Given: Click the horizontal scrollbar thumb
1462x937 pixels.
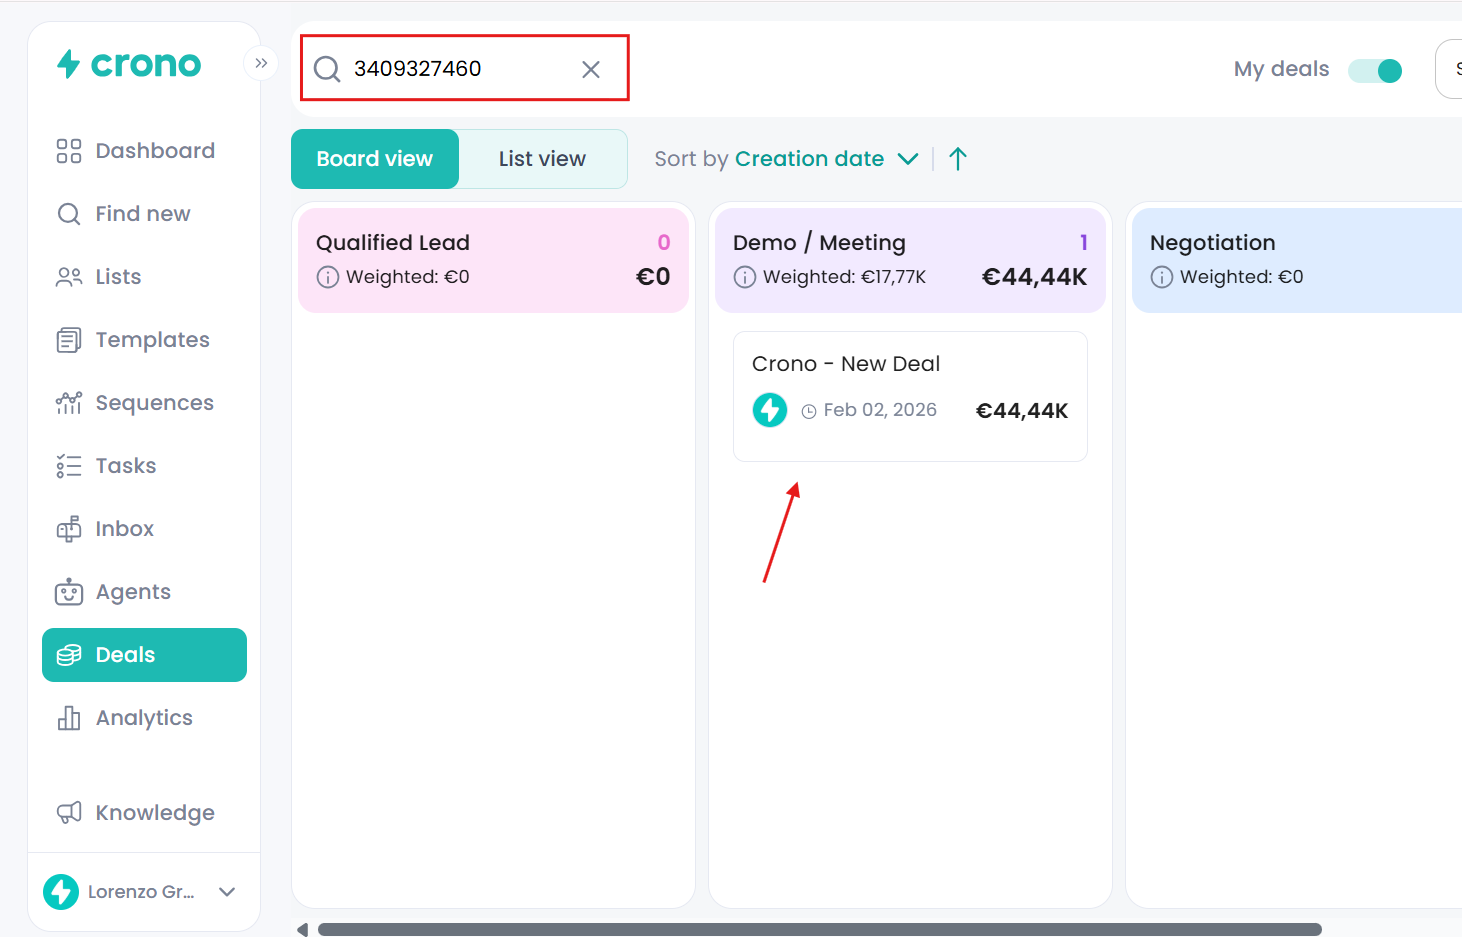Looking at the screenshot, I should [820, 929].
